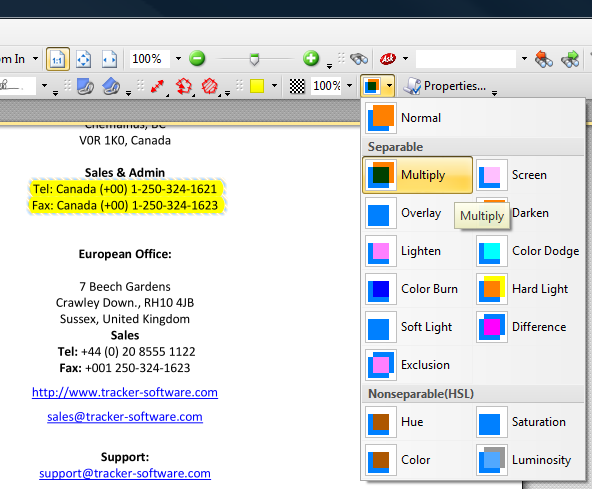Click the Sales & Admin heading
This screenshot has width=592, height=489.
[x=125, y=173]
